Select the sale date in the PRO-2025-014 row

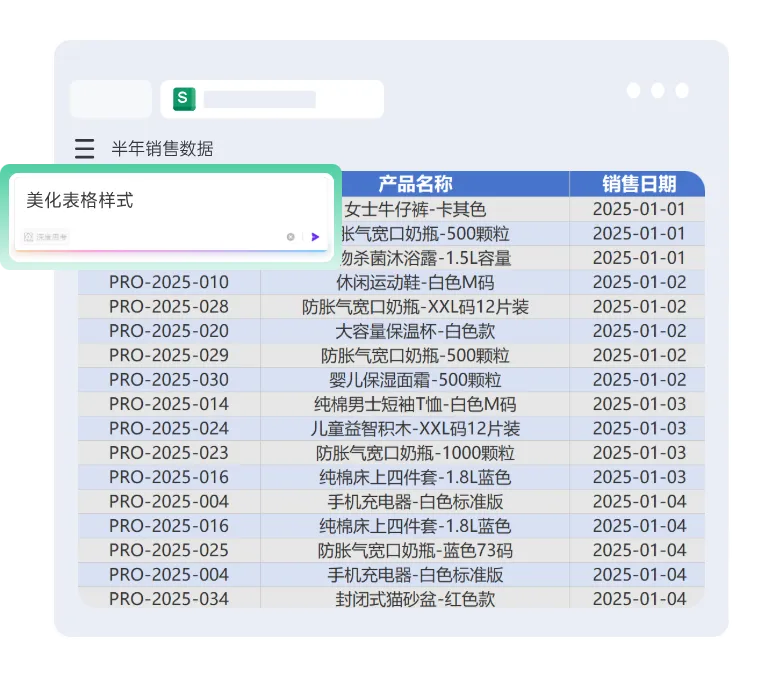click(638, 404)
